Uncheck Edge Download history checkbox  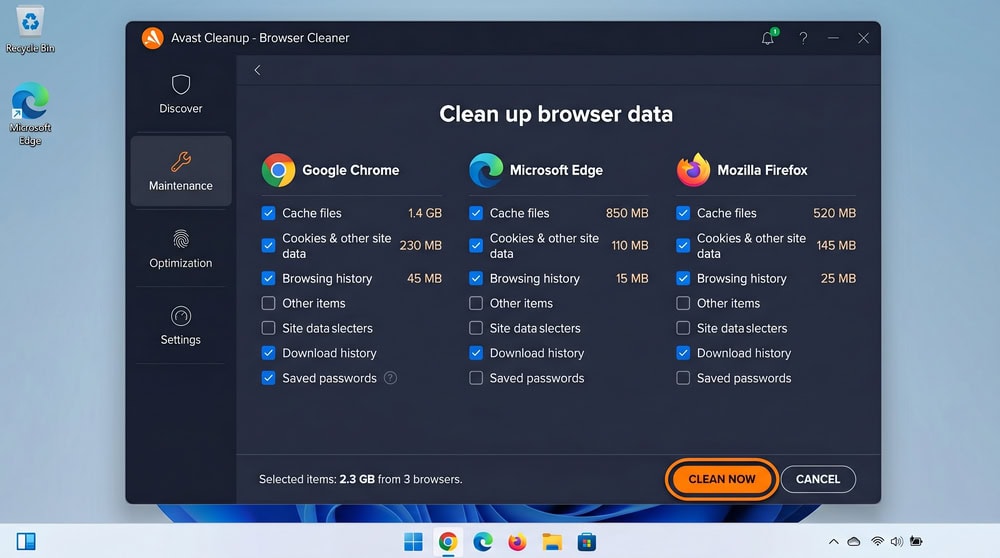pyautogui.click(x=476, y=353)
